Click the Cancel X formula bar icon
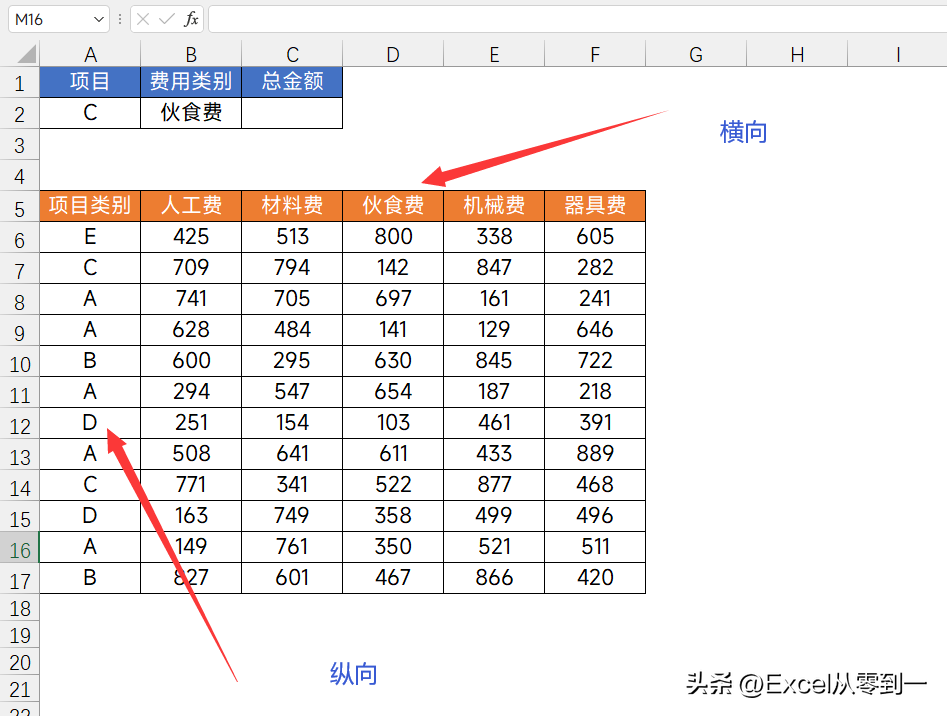 [x=143, y=19]
